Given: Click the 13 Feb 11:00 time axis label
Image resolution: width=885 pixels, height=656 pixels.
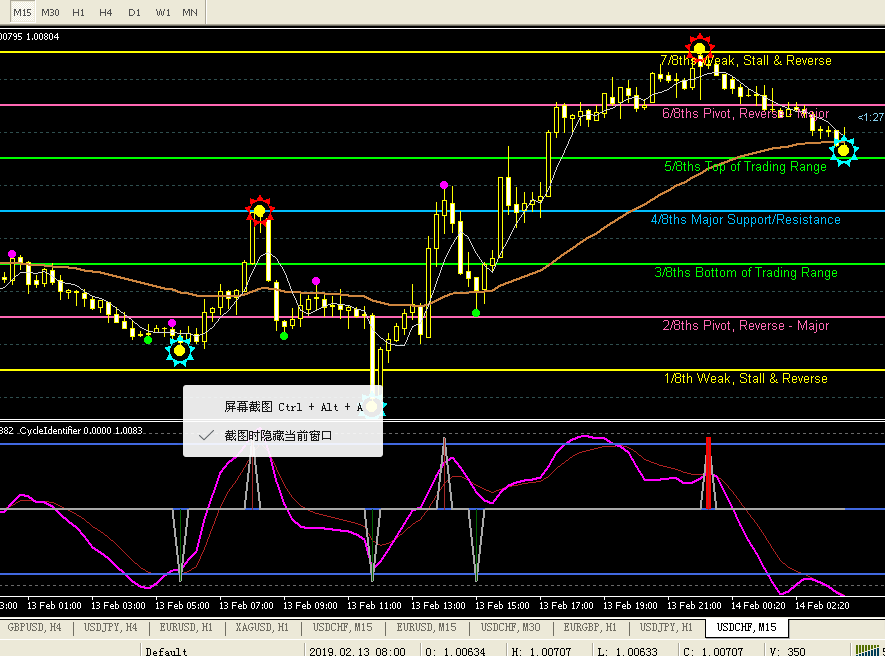Looking at the screenshot, I should click(374, 605).
